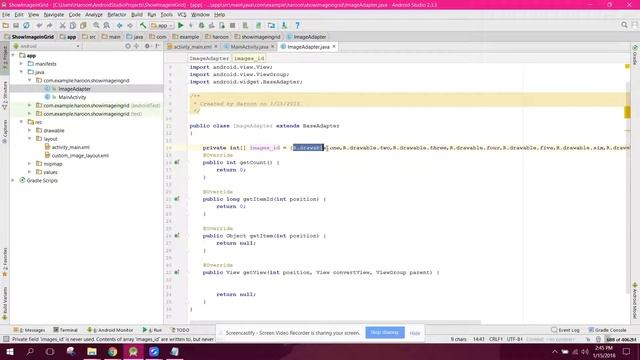Click the Synchronize toolbar icon
Image resolution: width=640 pixels, height=360 pixels.
27,25
